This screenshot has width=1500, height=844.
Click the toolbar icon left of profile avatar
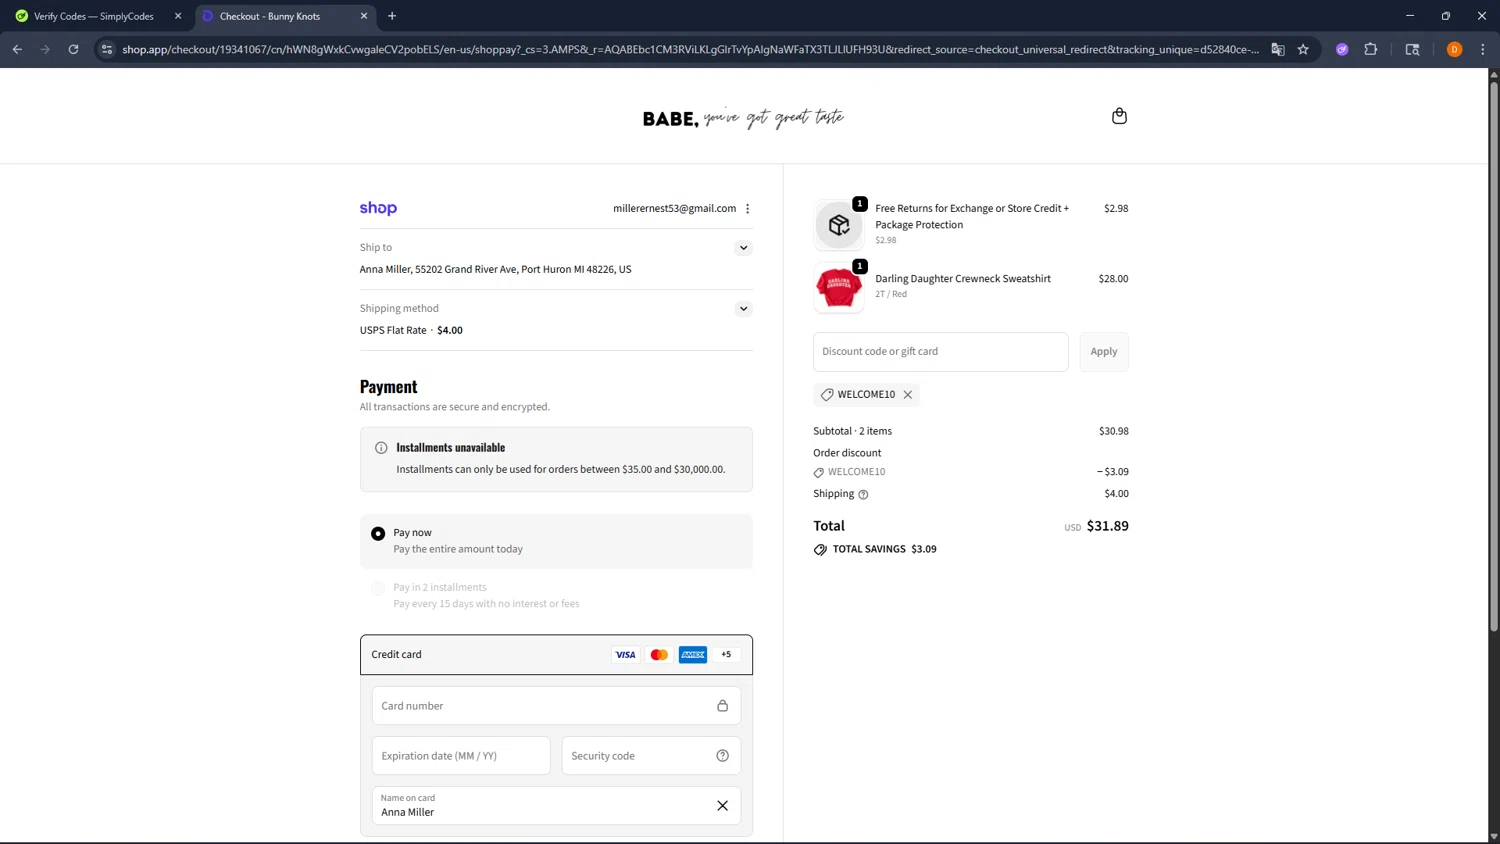(x=1412, y=49)
